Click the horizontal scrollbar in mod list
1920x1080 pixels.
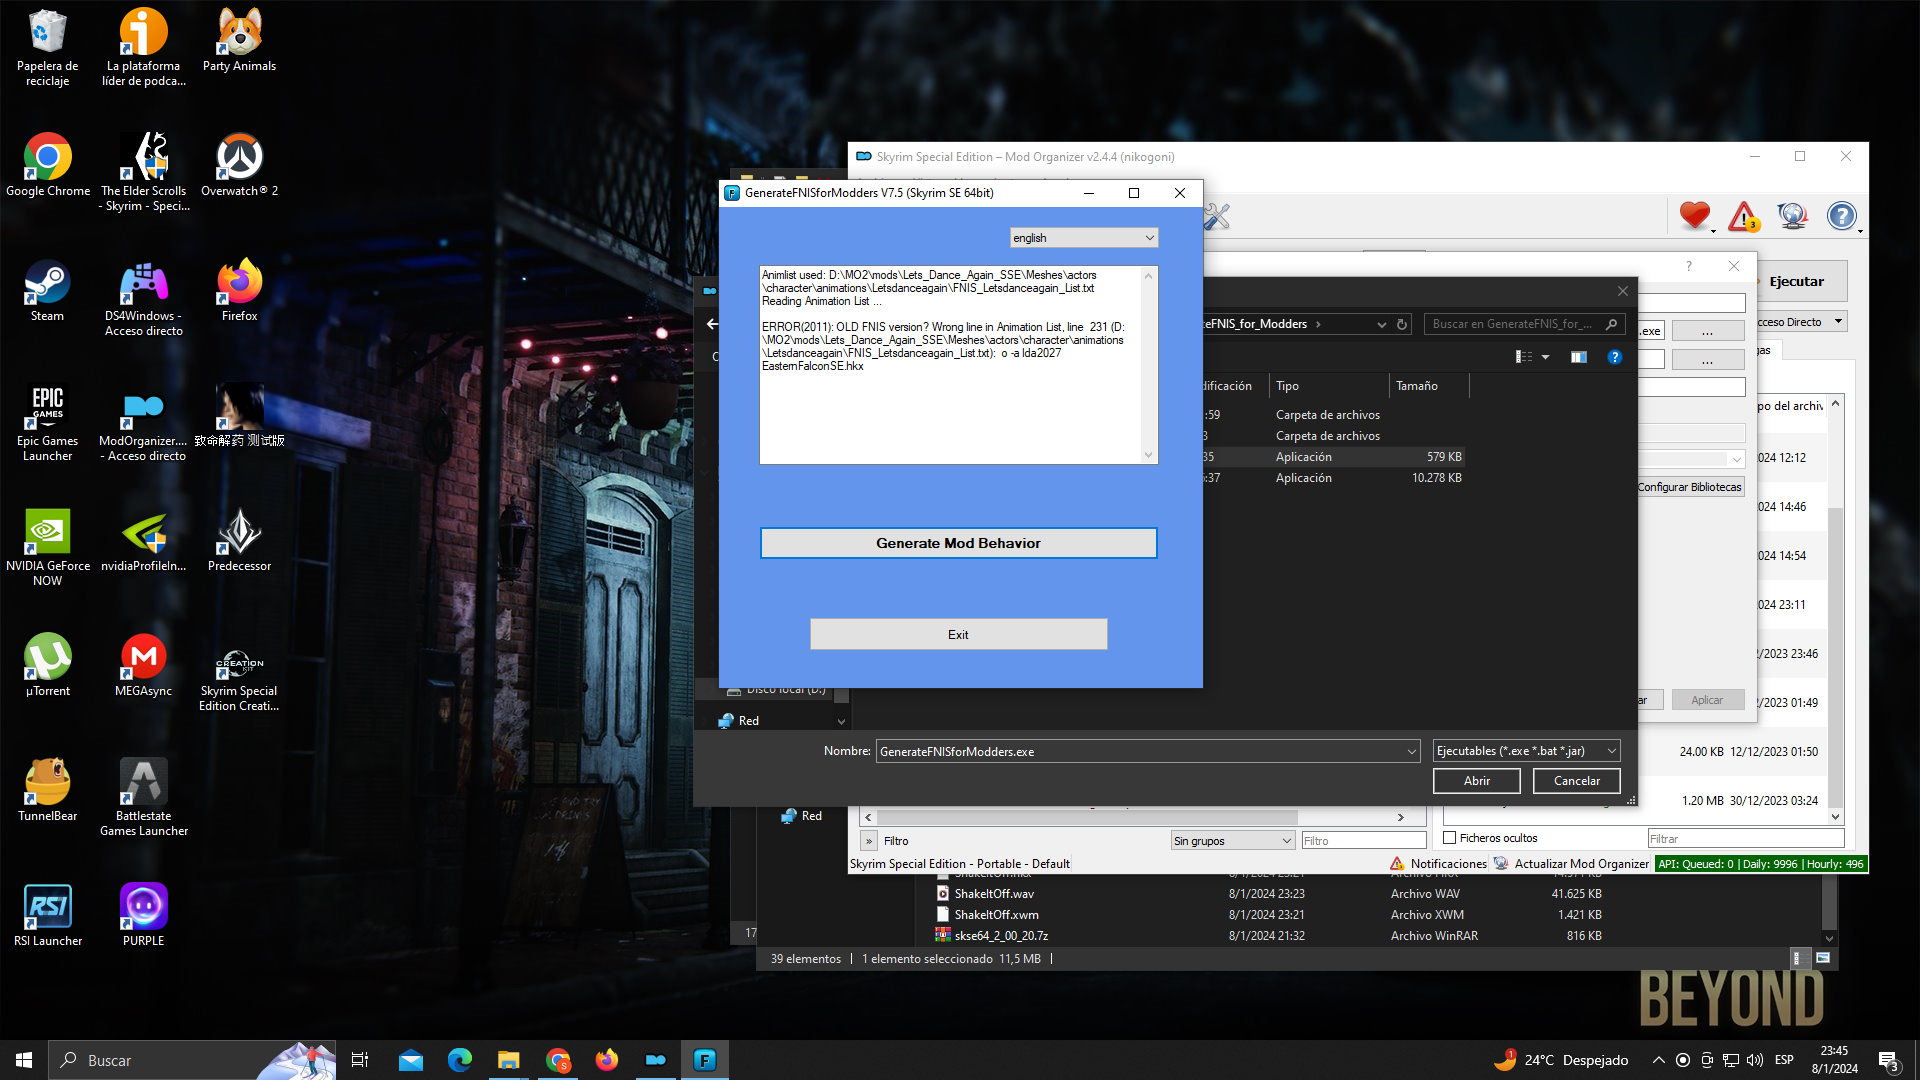[x=1086, y=817]
